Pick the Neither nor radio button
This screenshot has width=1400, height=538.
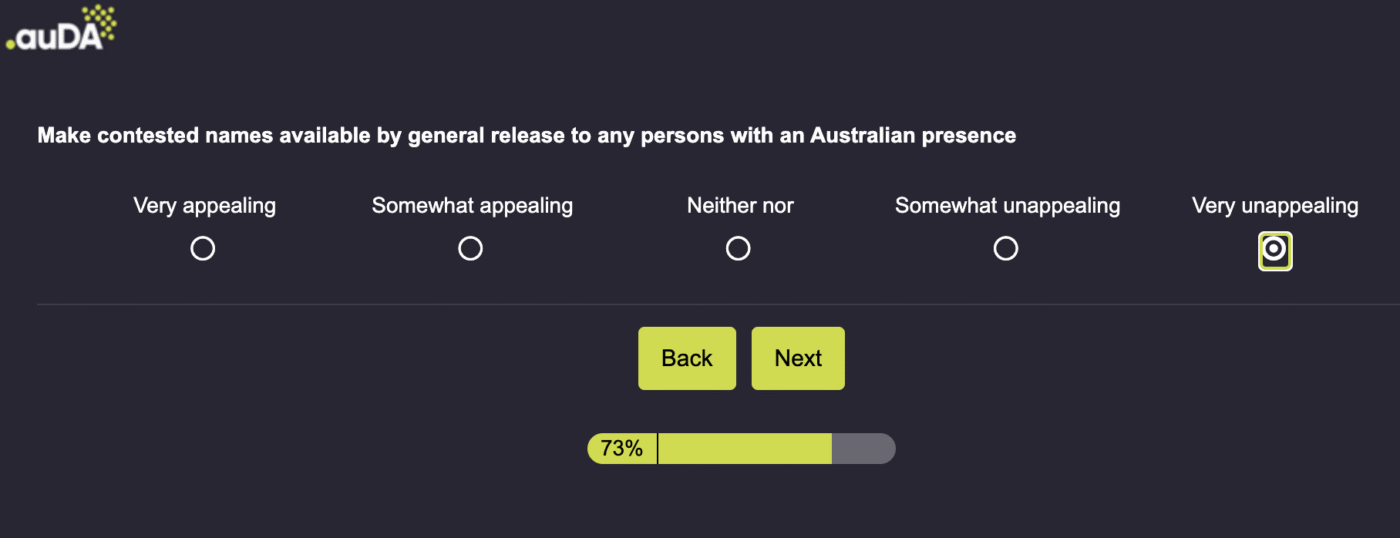coord(738,249)
